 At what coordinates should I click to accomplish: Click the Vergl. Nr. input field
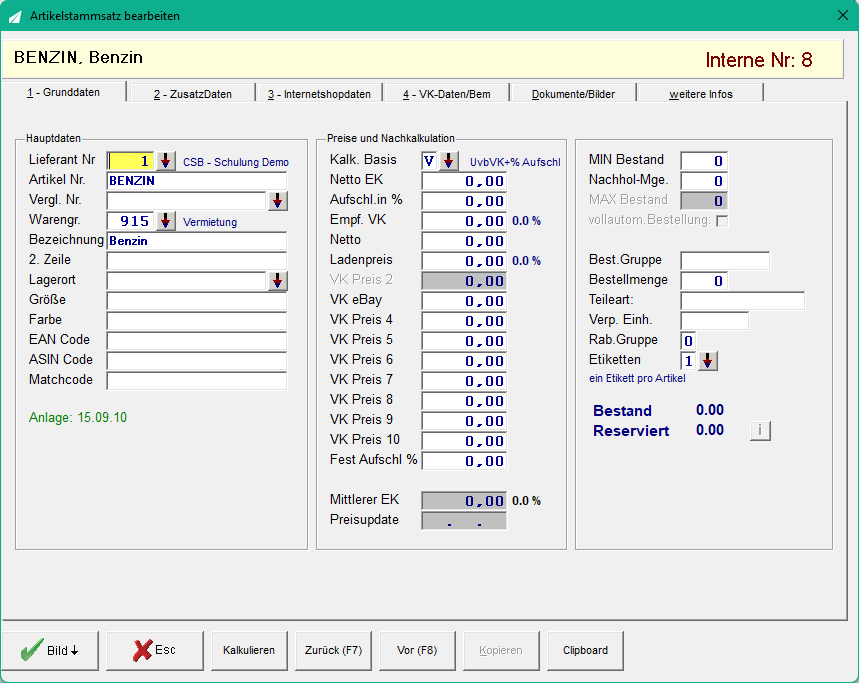point(187,201)
